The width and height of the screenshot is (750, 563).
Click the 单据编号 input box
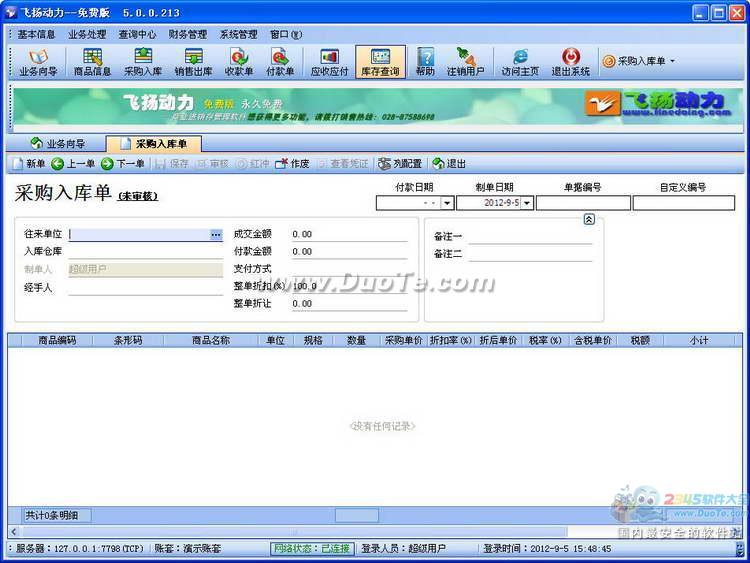coord(583,203)
